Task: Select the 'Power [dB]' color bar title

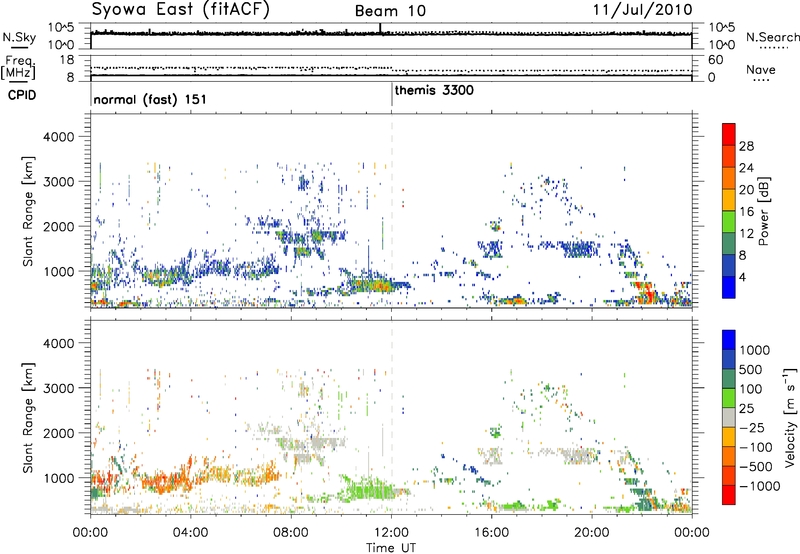Action: 763,211
